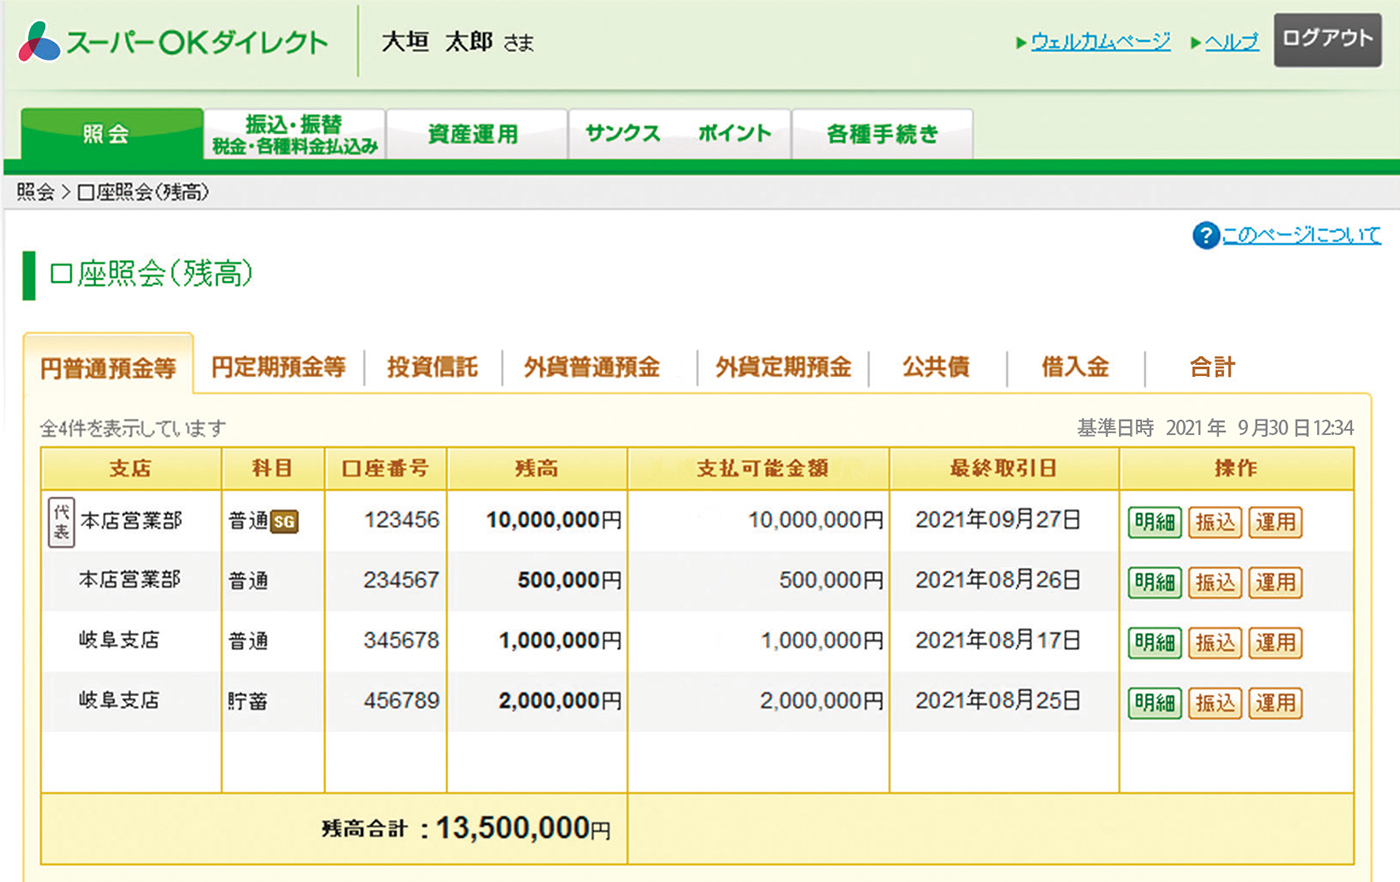
Task: Open the 各種手続き menu tab
Action: click(882, 134)
